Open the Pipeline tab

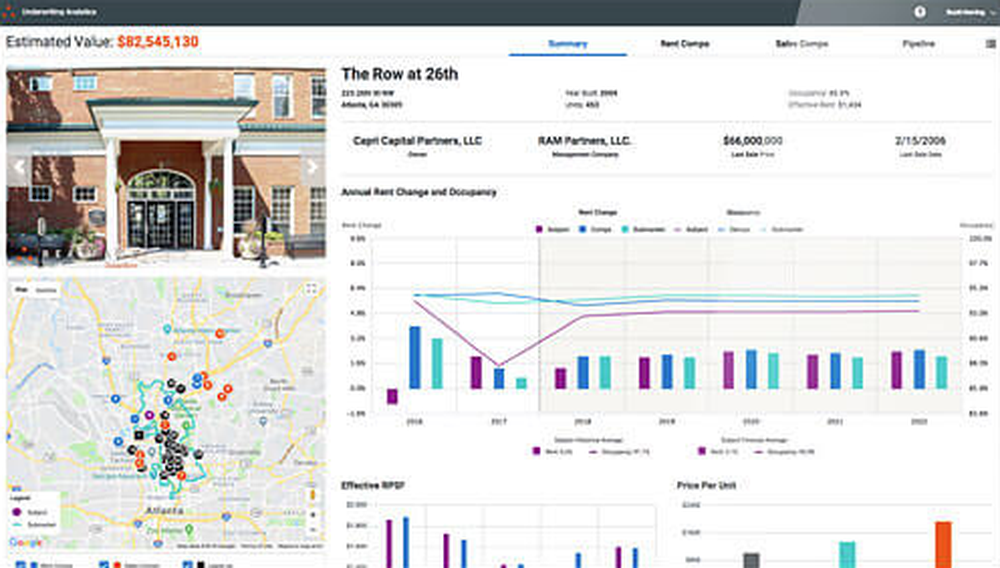click(918, 44)
